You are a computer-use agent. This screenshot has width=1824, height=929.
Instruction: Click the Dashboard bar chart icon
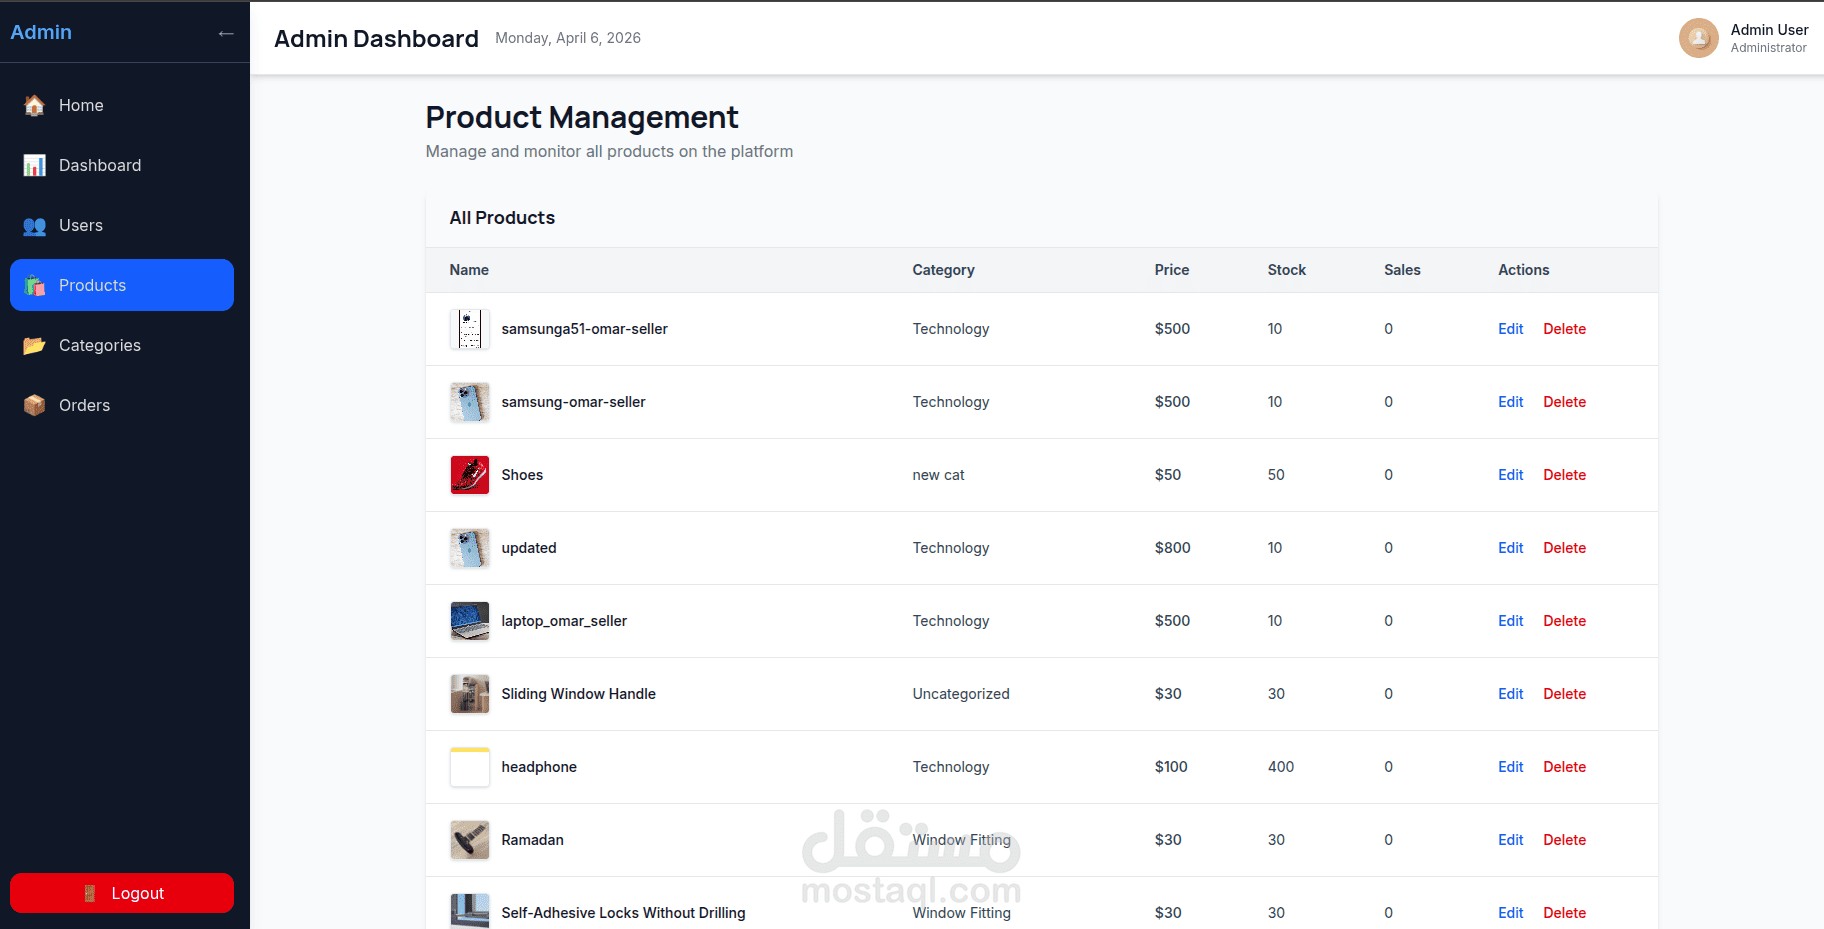click(35, 165)
